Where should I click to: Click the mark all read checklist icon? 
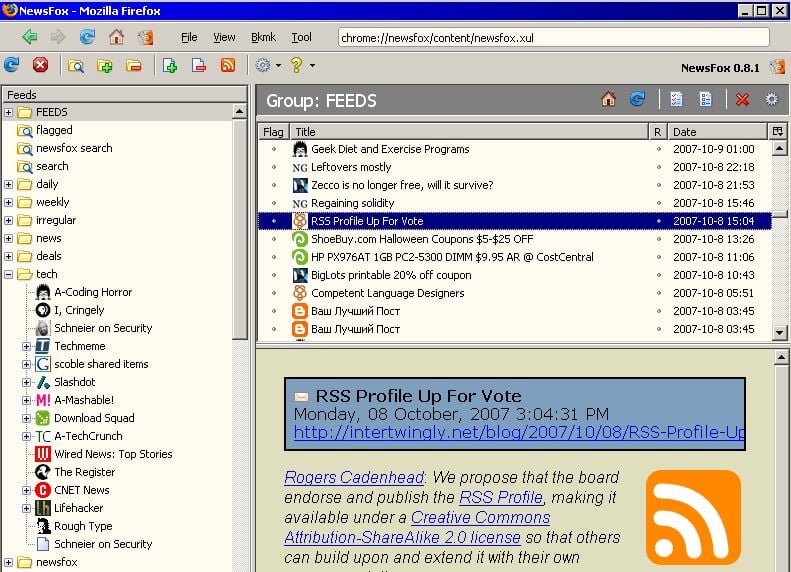pos(676,99)
